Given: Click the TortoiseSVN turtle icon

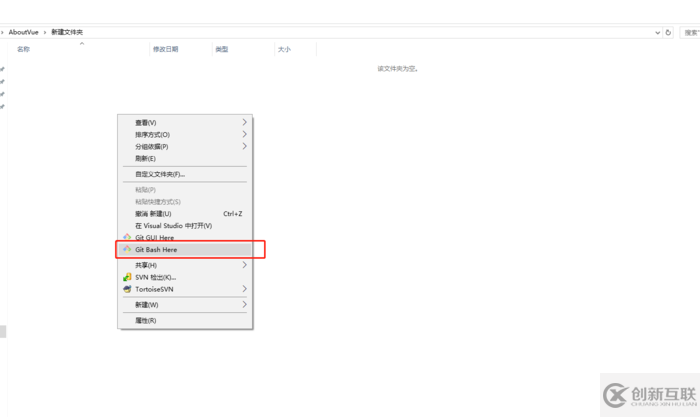Looking at the screenshot, I should click(x=127, y=289).
